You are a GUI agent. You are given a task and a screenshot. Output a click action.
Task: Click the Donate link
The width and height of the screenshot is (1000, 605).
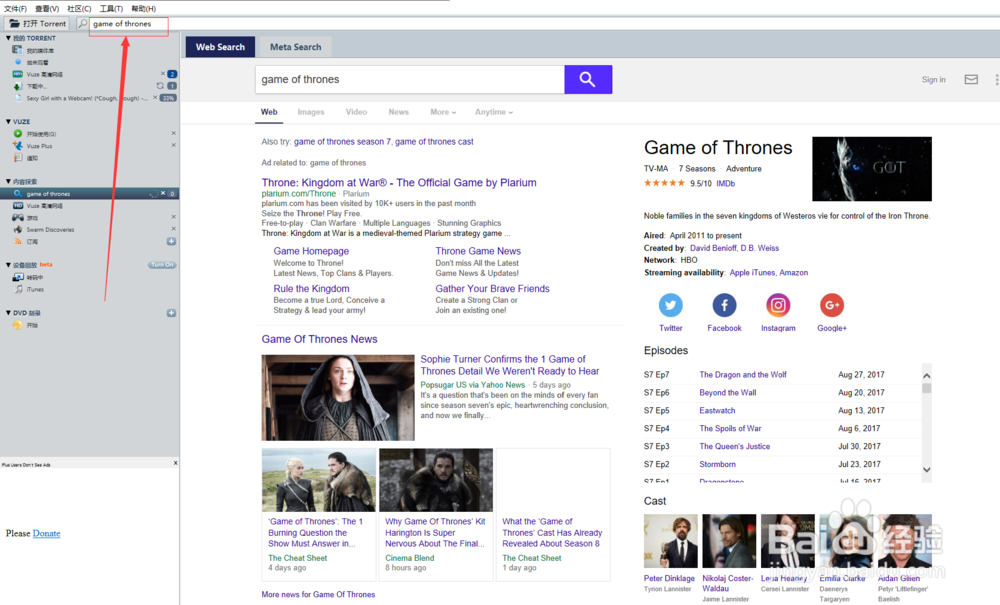47,534
